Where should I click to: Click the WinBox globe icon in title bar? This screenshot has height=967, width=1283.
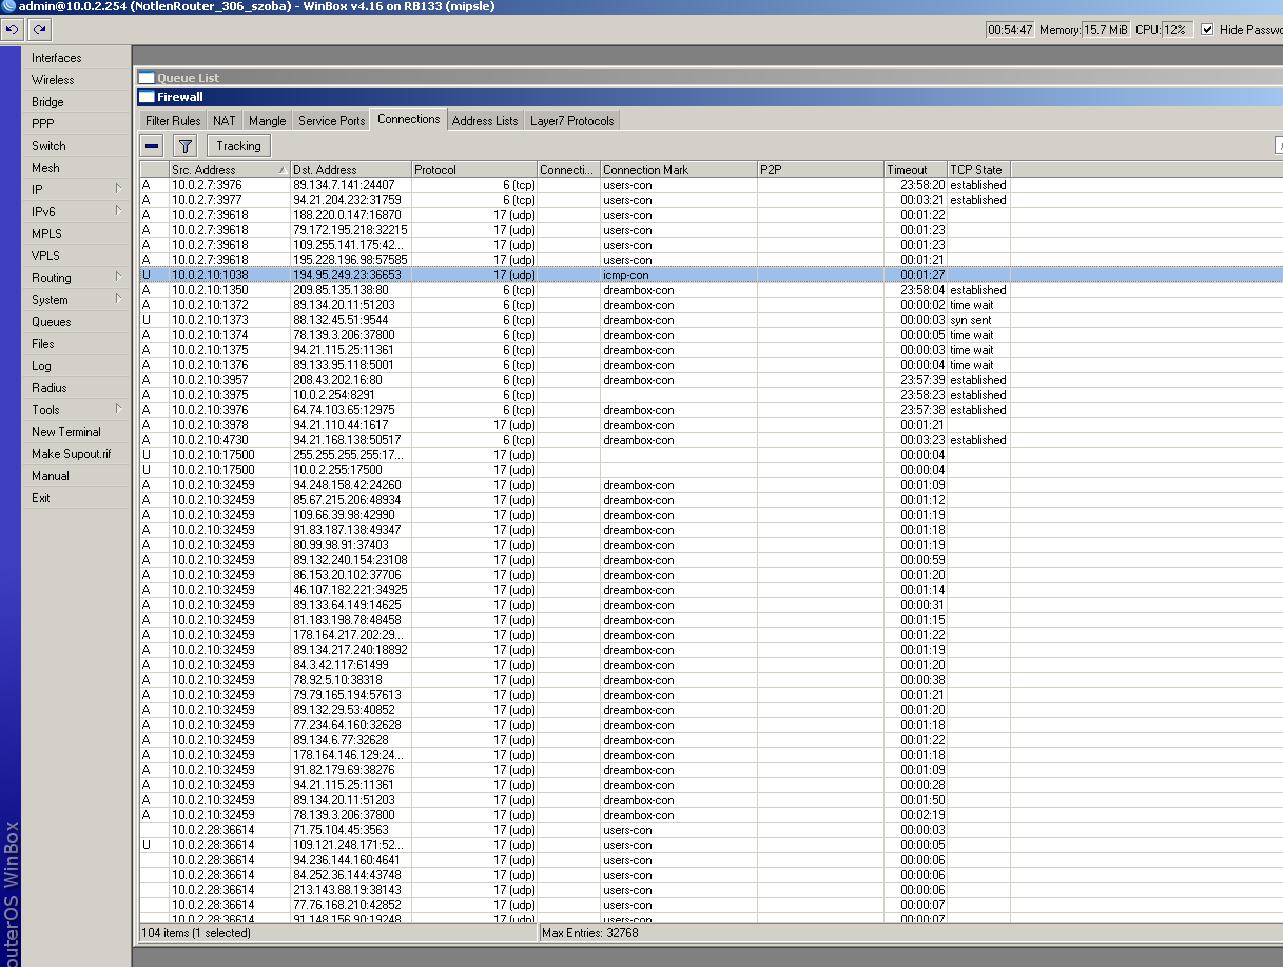pos(8,6)
